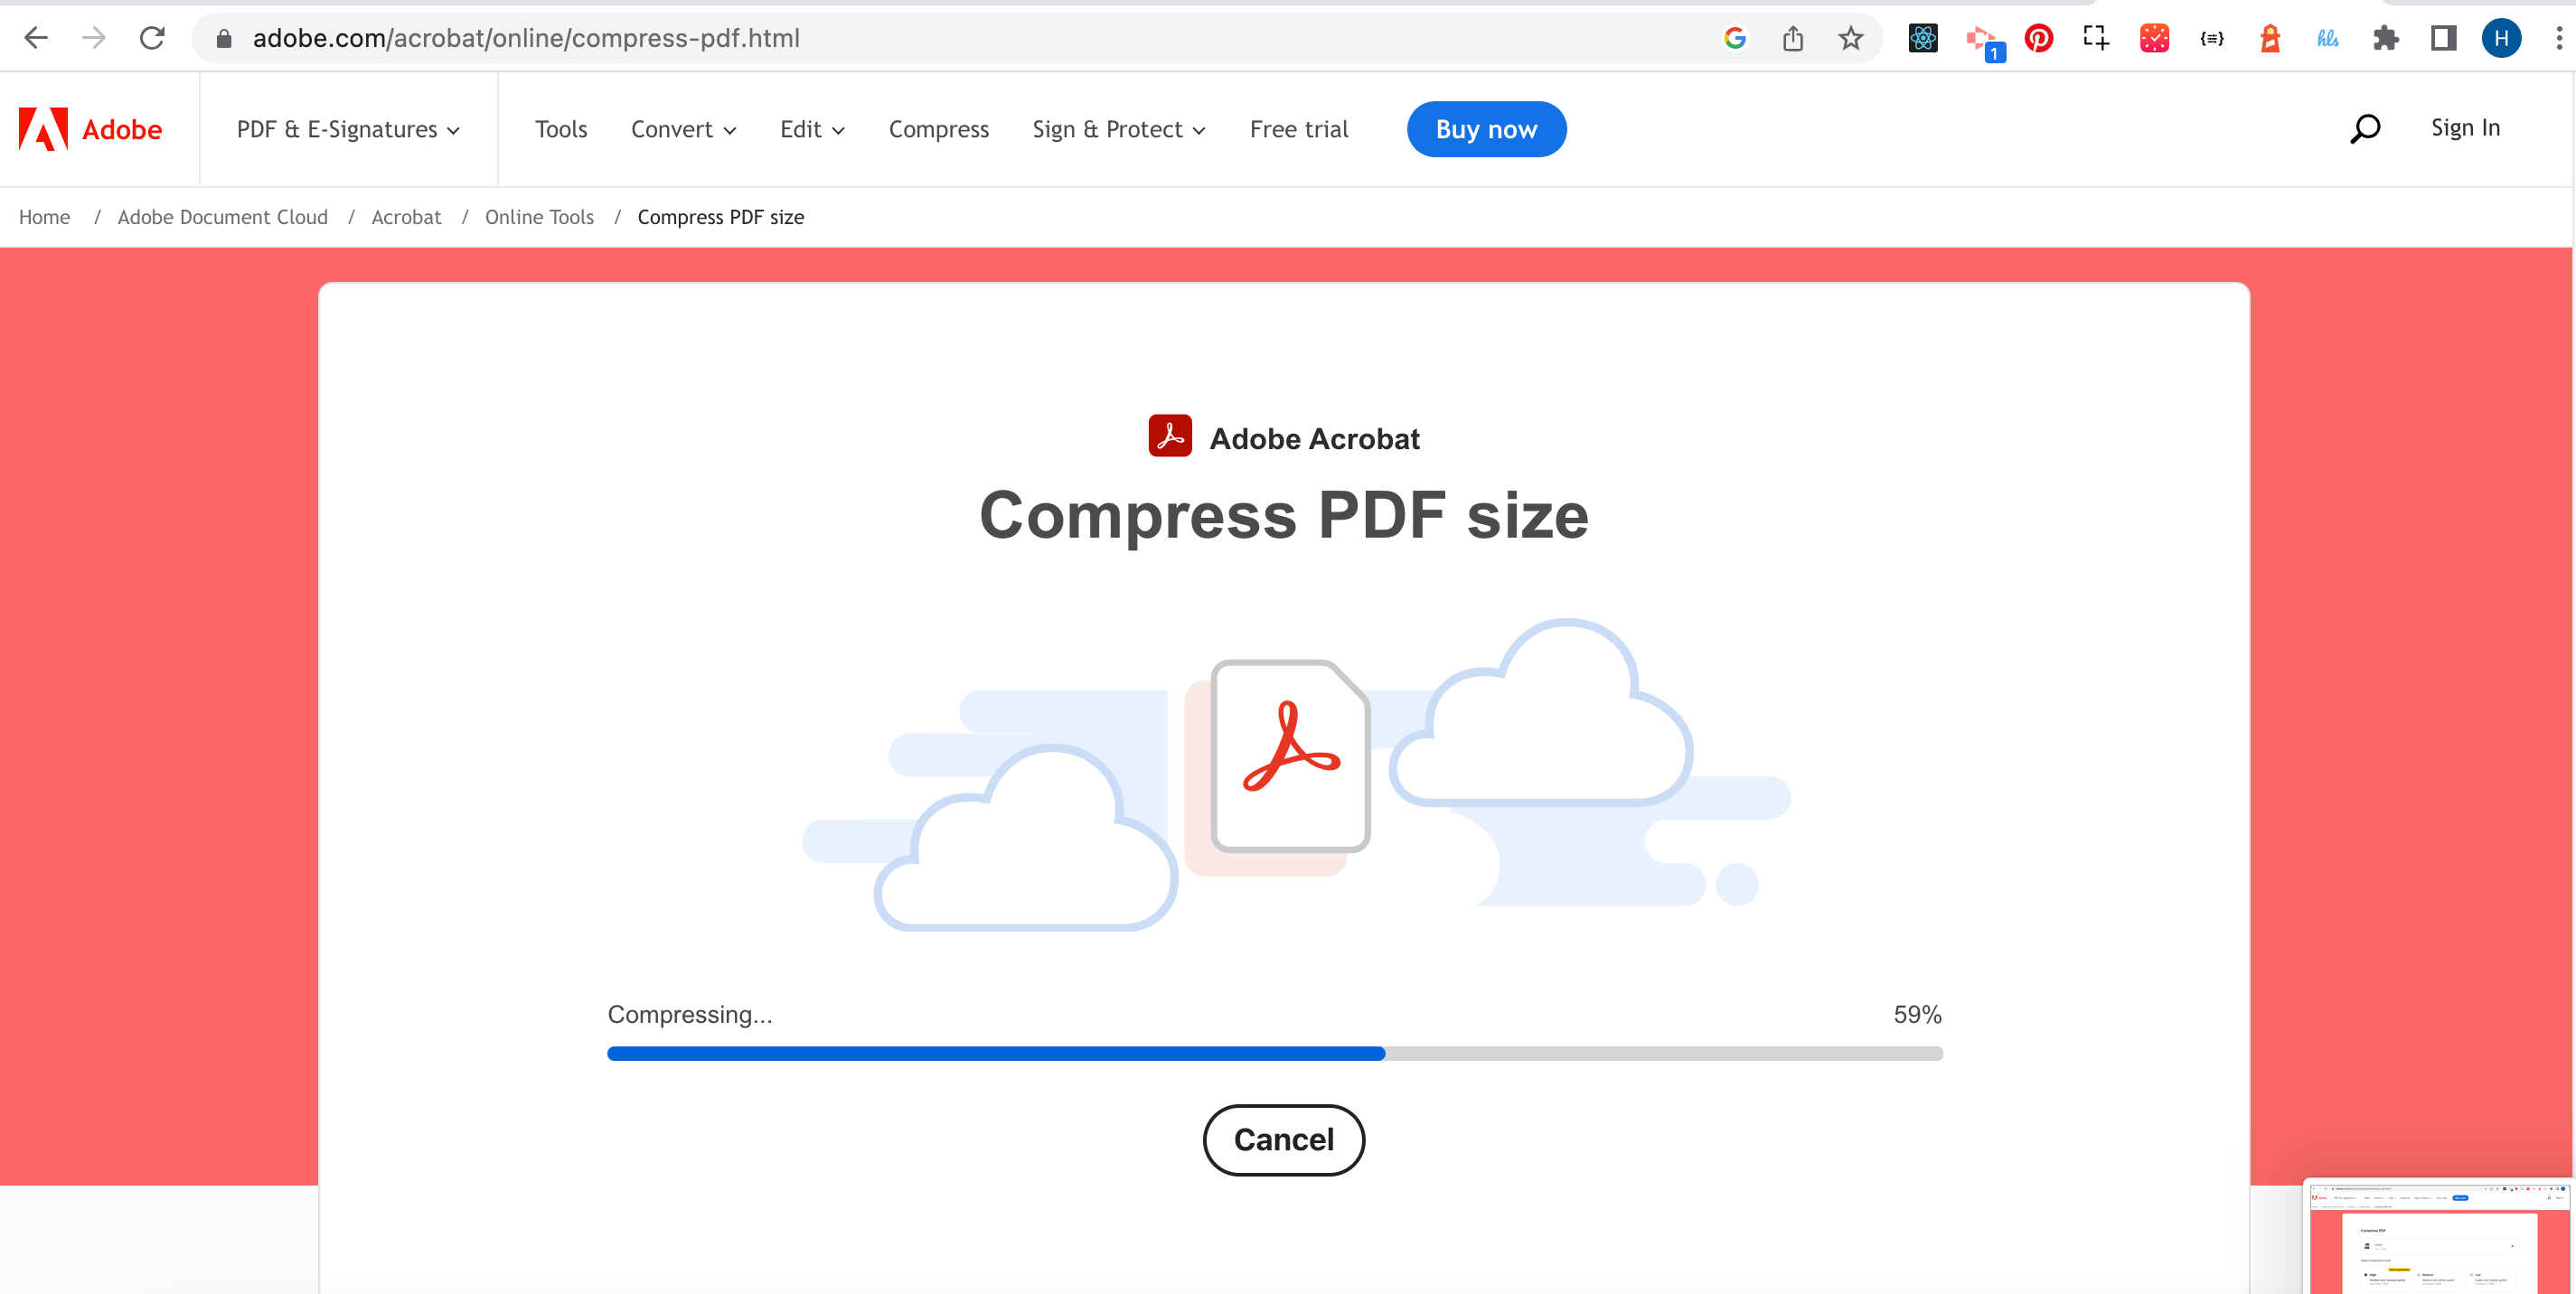Viewport: 2576px width, 1294px height.
Task: Click the Tools navigation item
Action: [561, 127]
